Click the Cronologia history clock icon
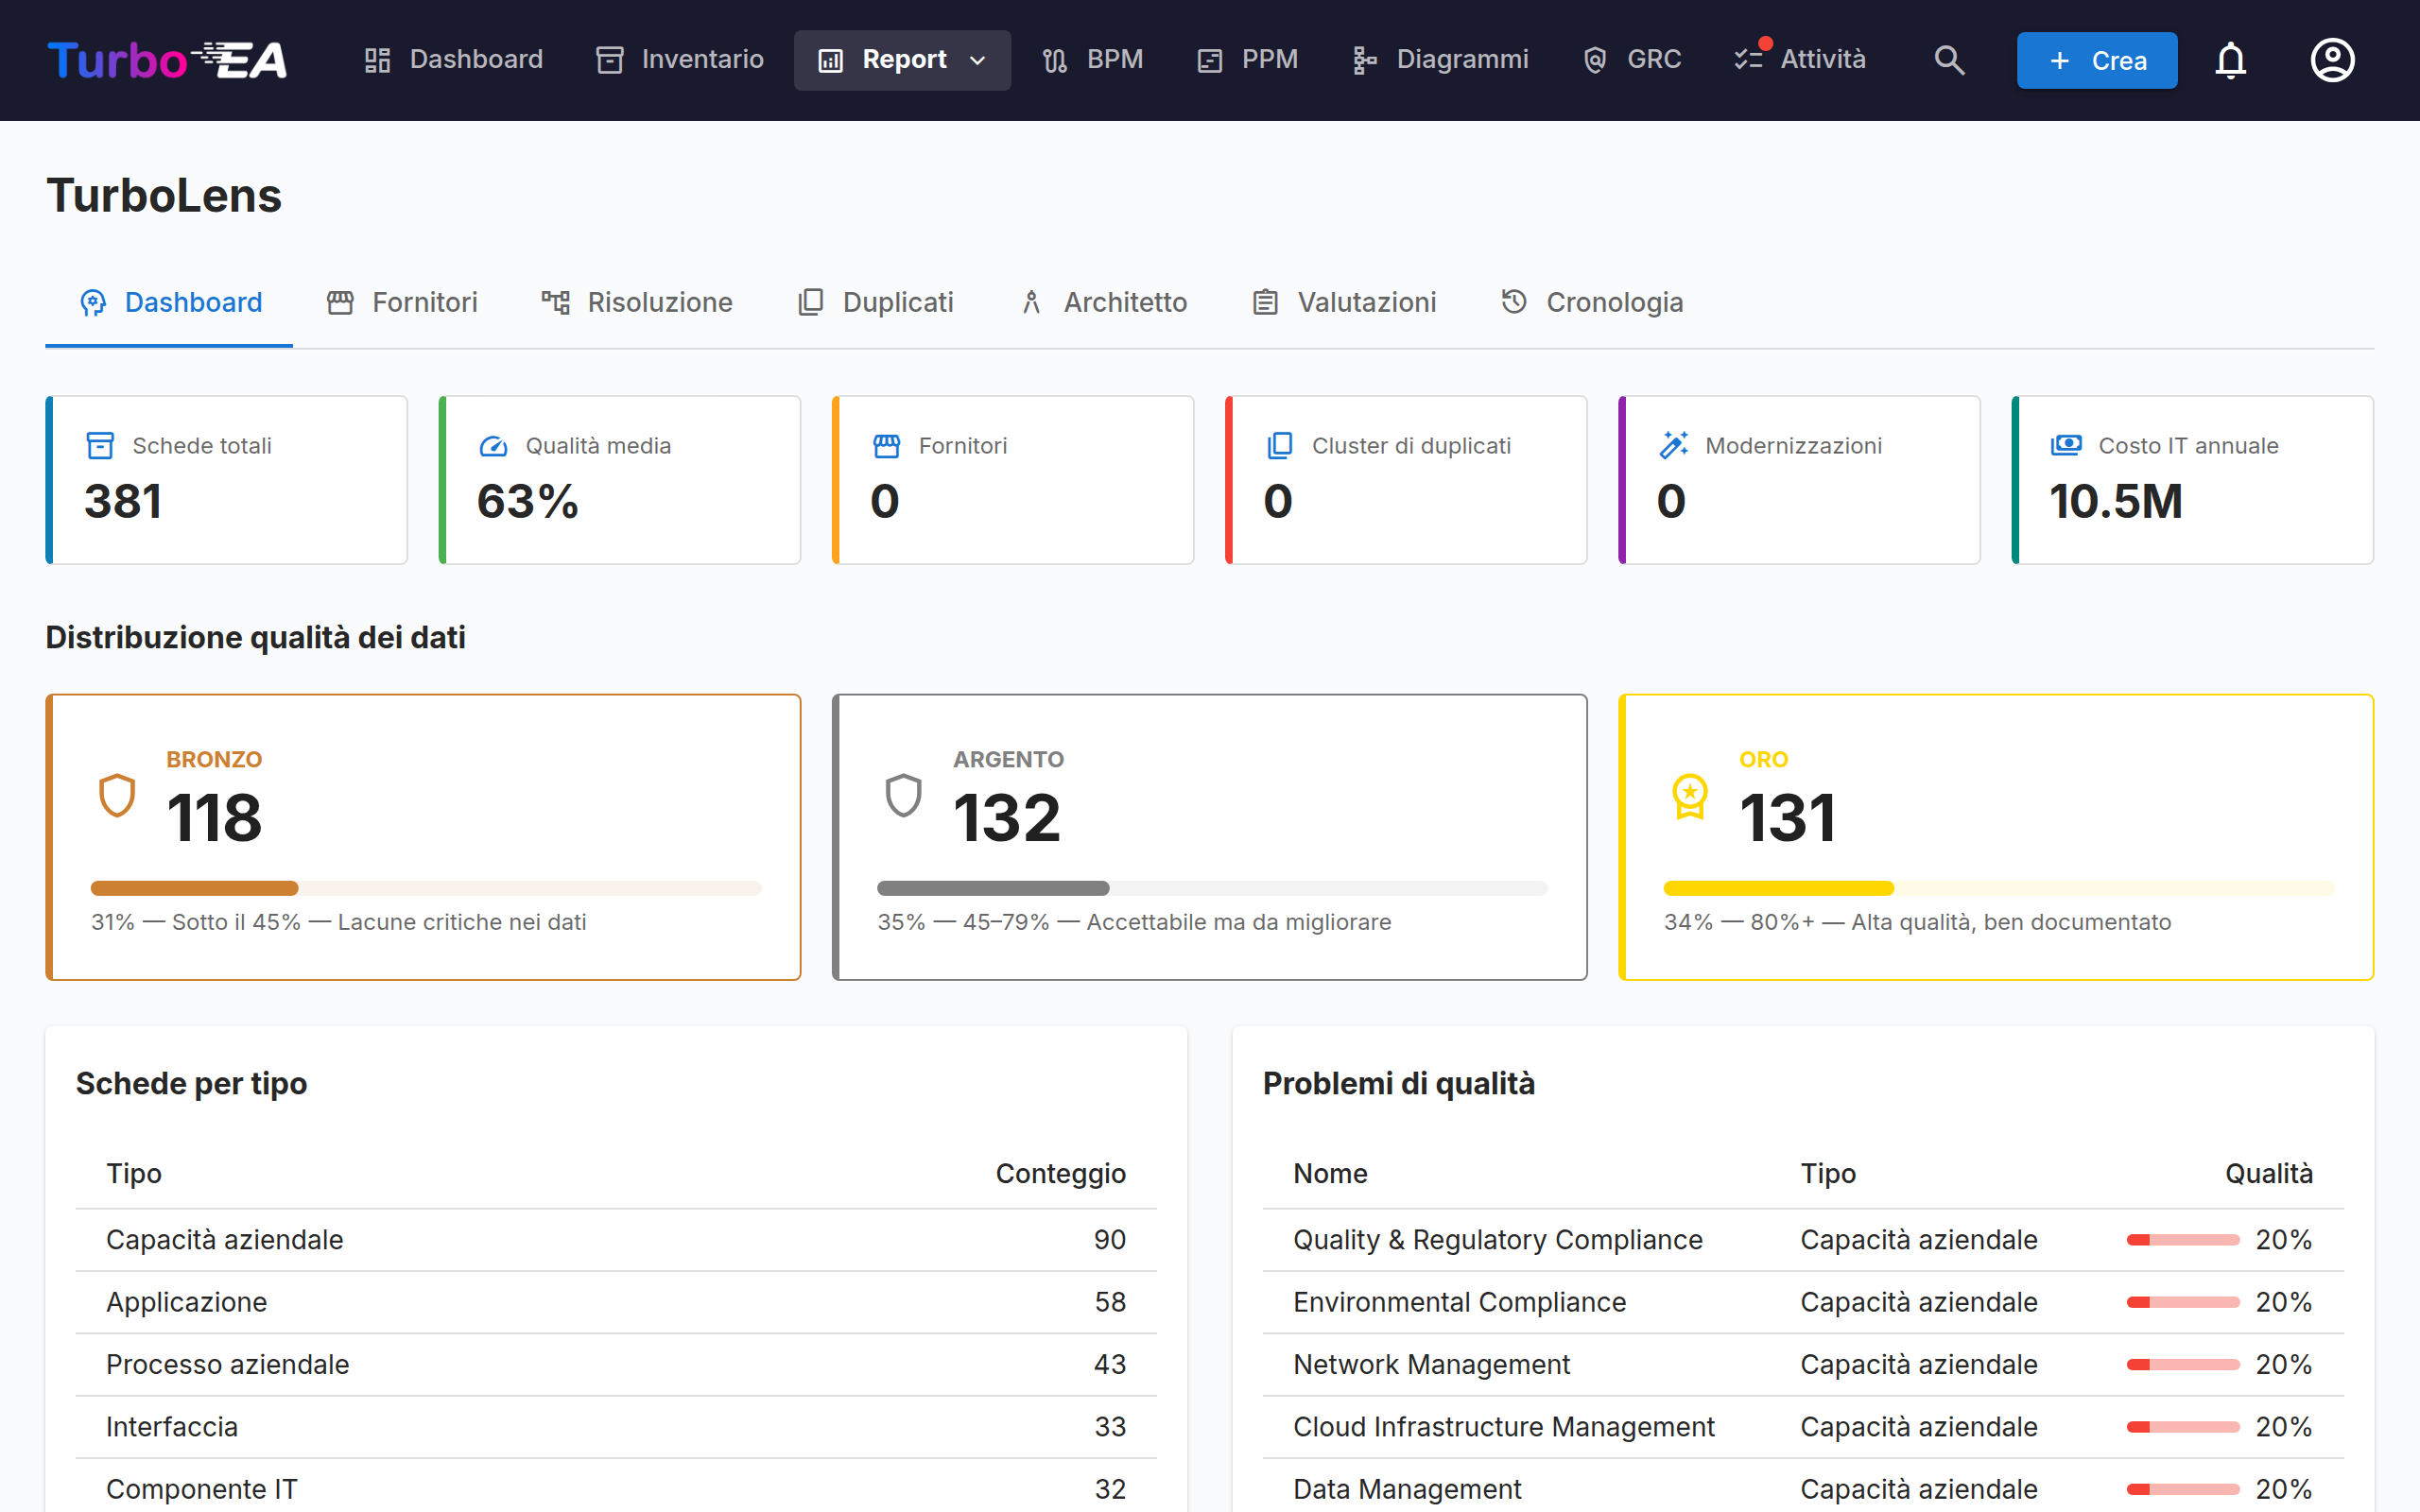Viewport: 2420px width, 1512px height. (x=1514, y=301)
